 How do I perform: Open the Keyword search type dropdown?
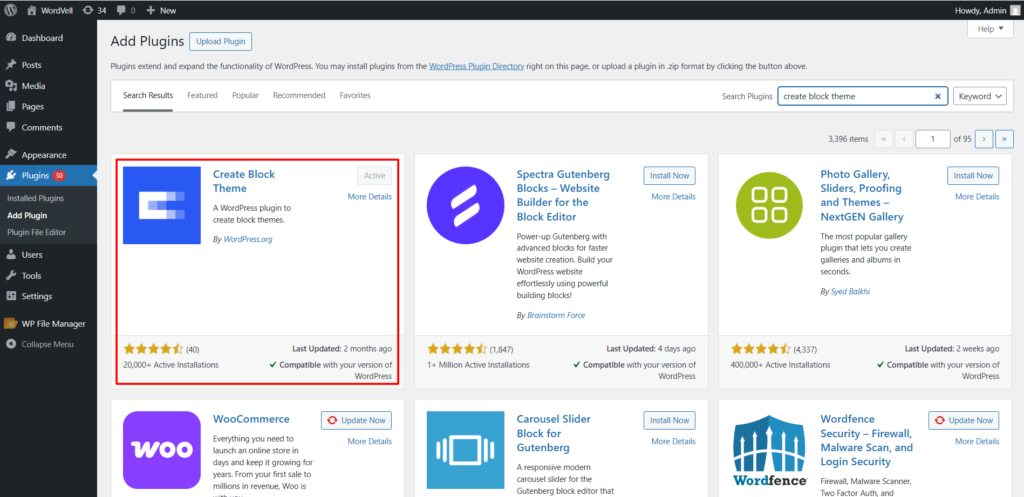coord(980,96)
